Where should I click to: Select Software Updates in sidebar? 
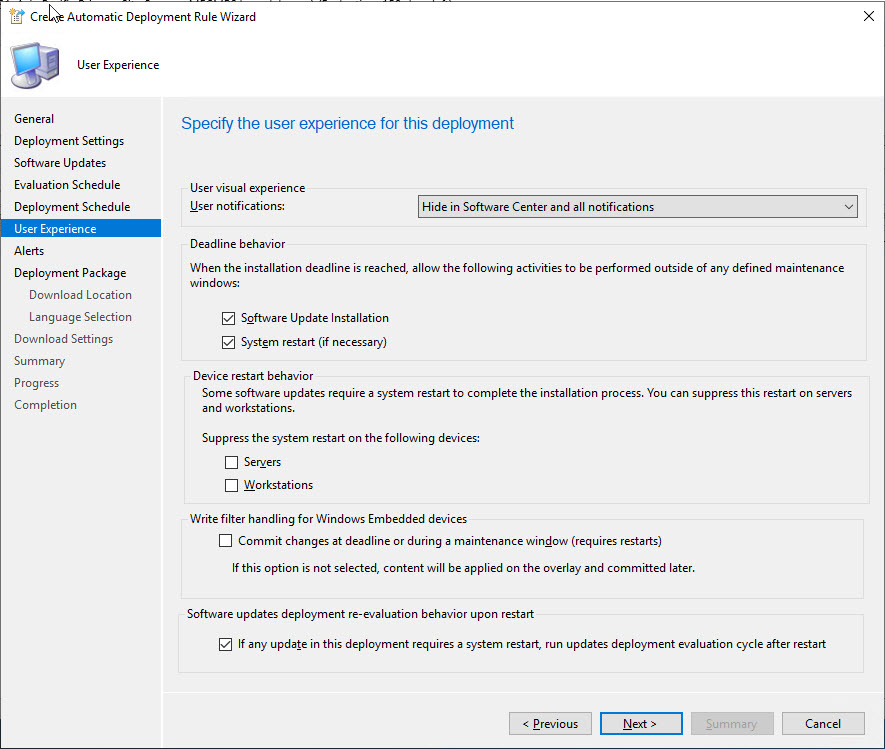(60, 163)
